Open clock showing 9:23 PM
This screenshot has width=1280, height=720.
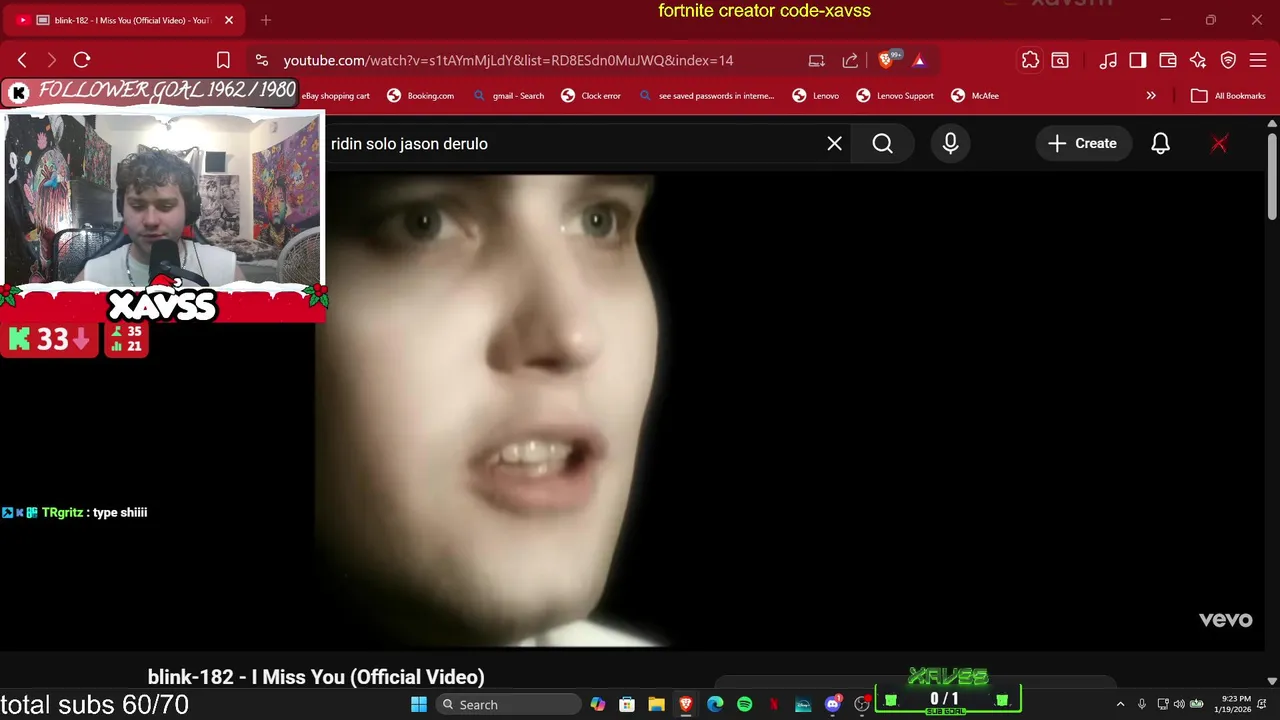[x=1233, y=705]
